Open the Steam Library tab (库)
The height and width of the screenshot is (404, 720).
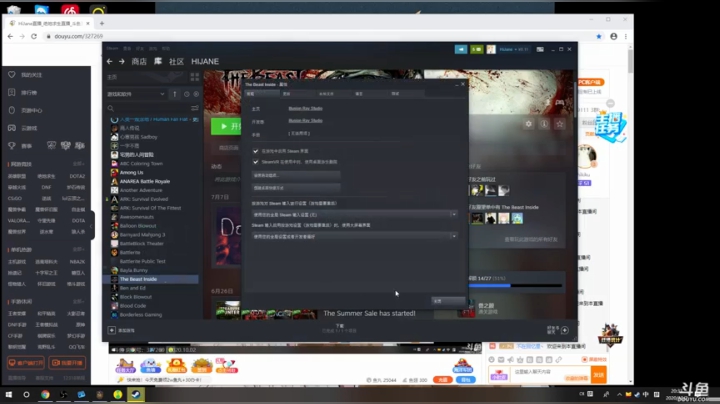tap(158, 62)
